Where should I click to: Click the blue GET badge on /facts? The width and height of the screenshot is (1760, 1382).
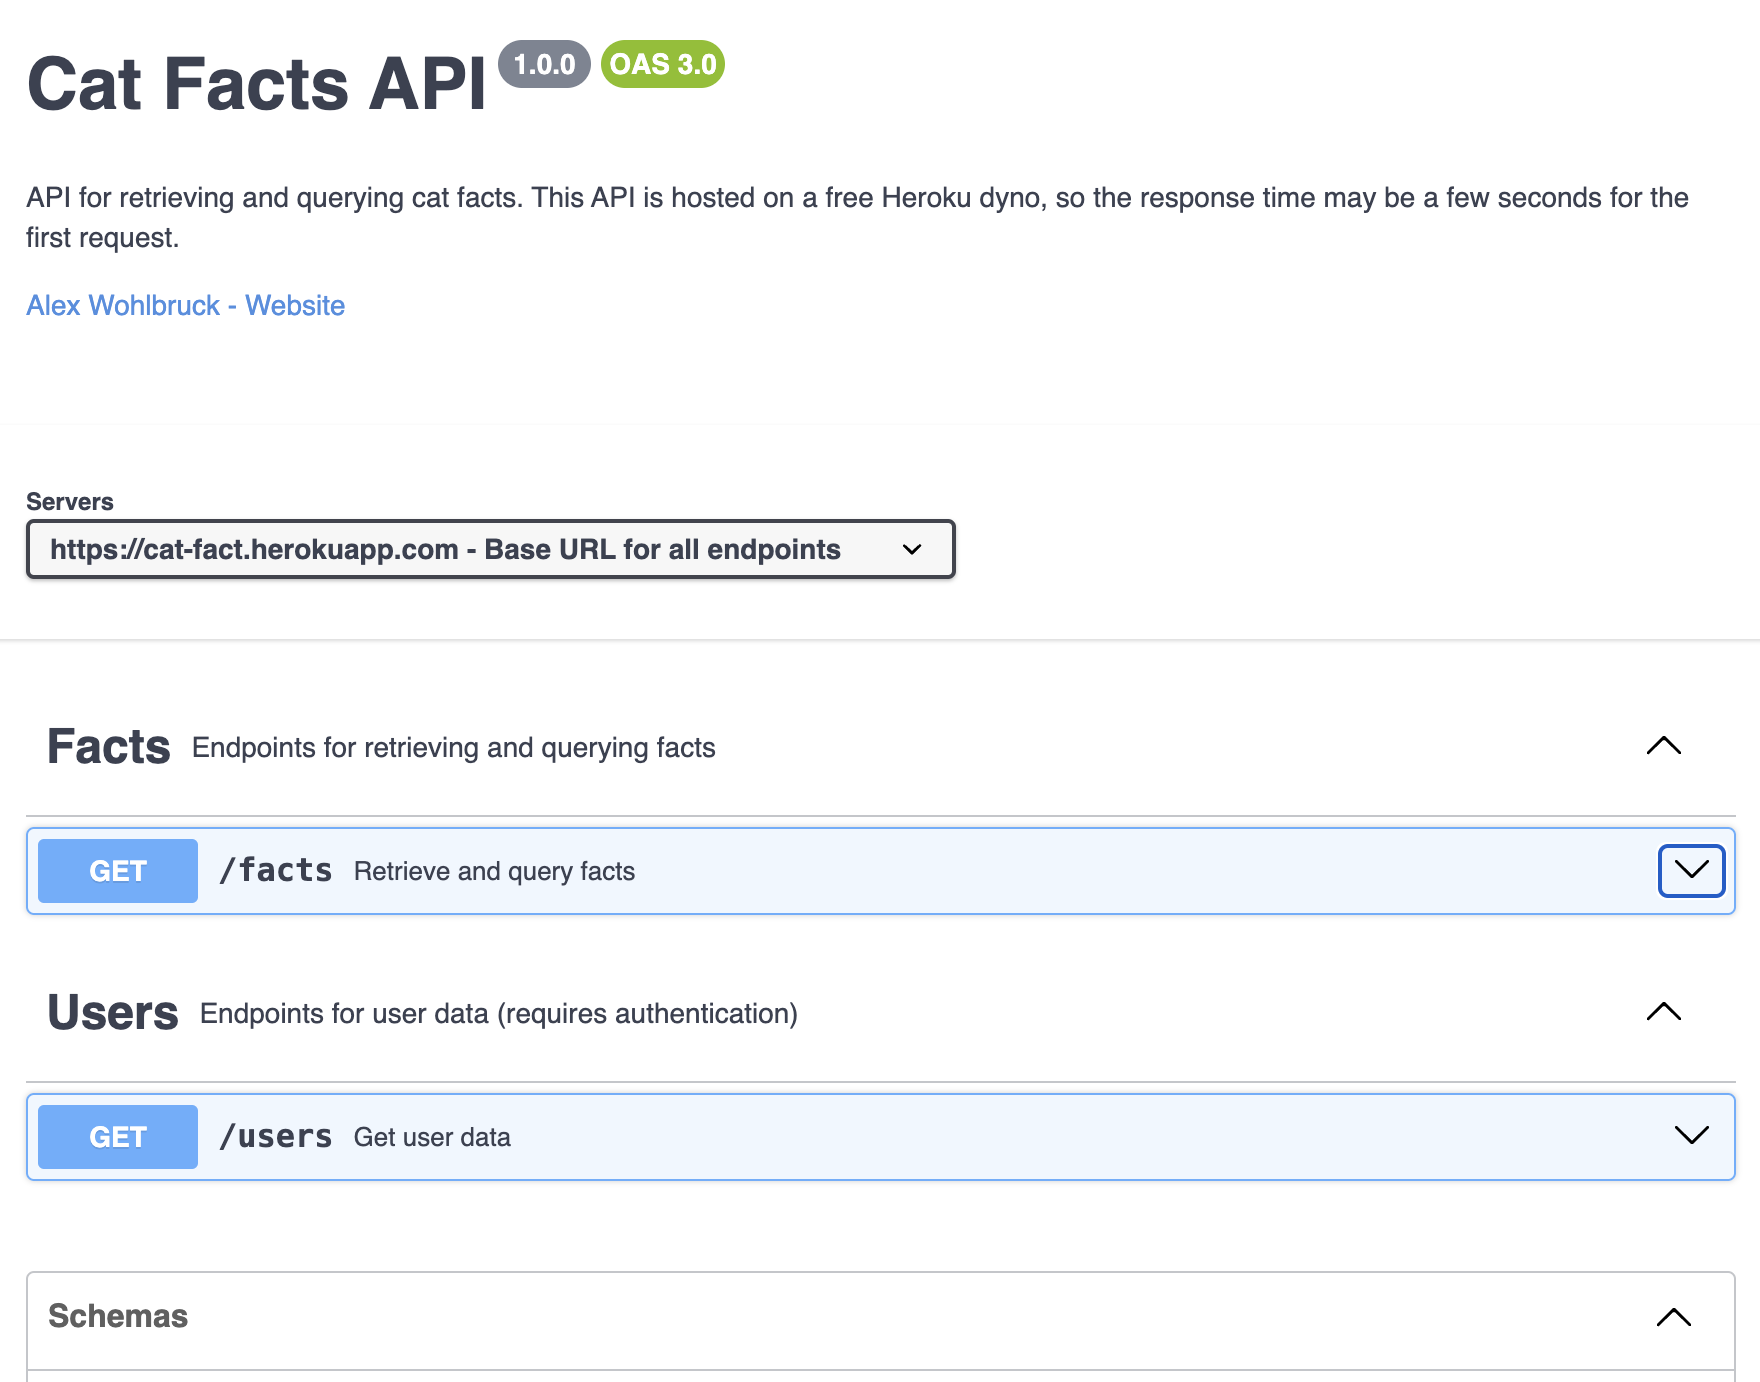117,870
